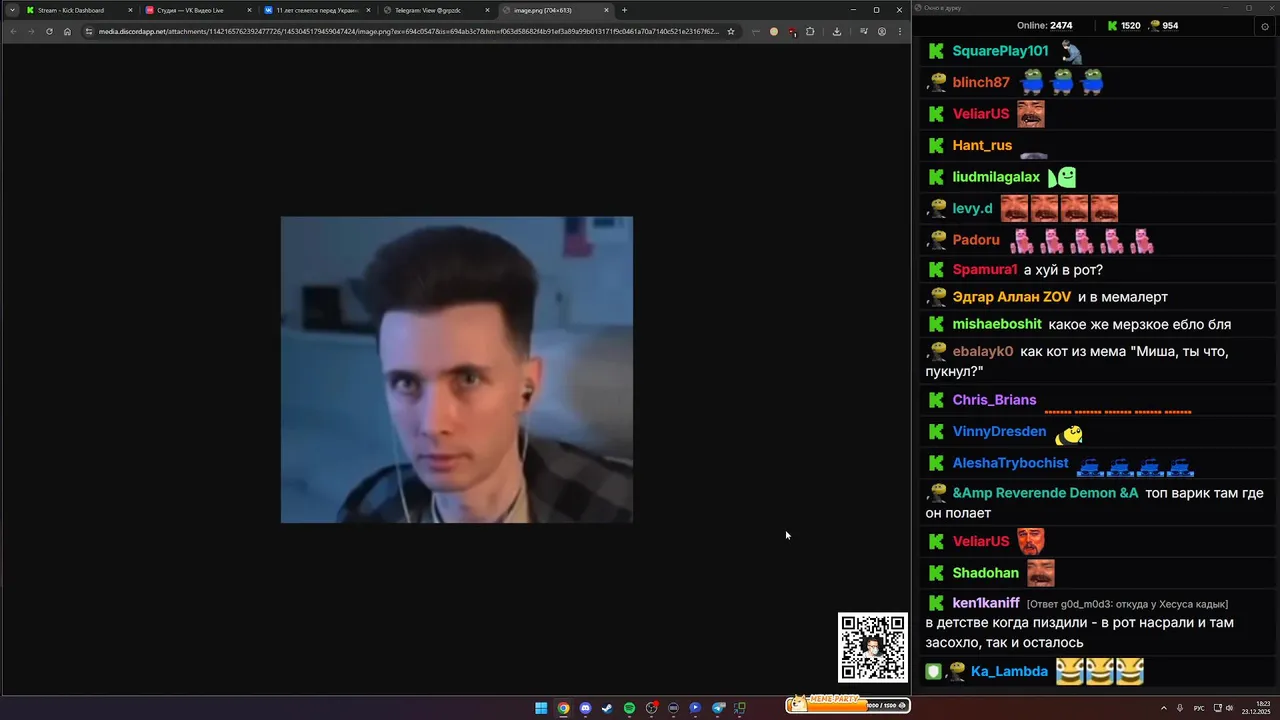Click username Padoru in chat

coord(976,240)
